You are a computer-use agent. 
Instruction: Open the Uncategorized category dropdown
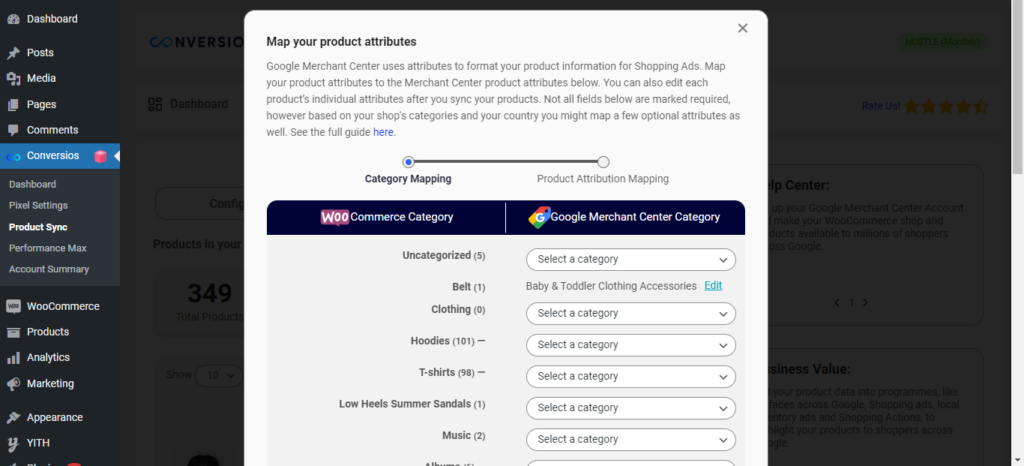click(x=631, y=259)
